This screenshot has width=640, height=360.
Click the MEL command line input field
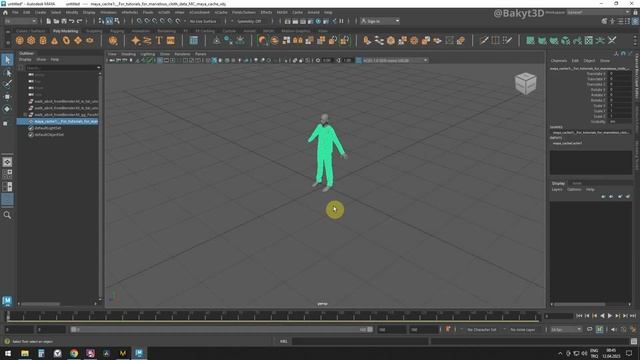pos(360,341)
